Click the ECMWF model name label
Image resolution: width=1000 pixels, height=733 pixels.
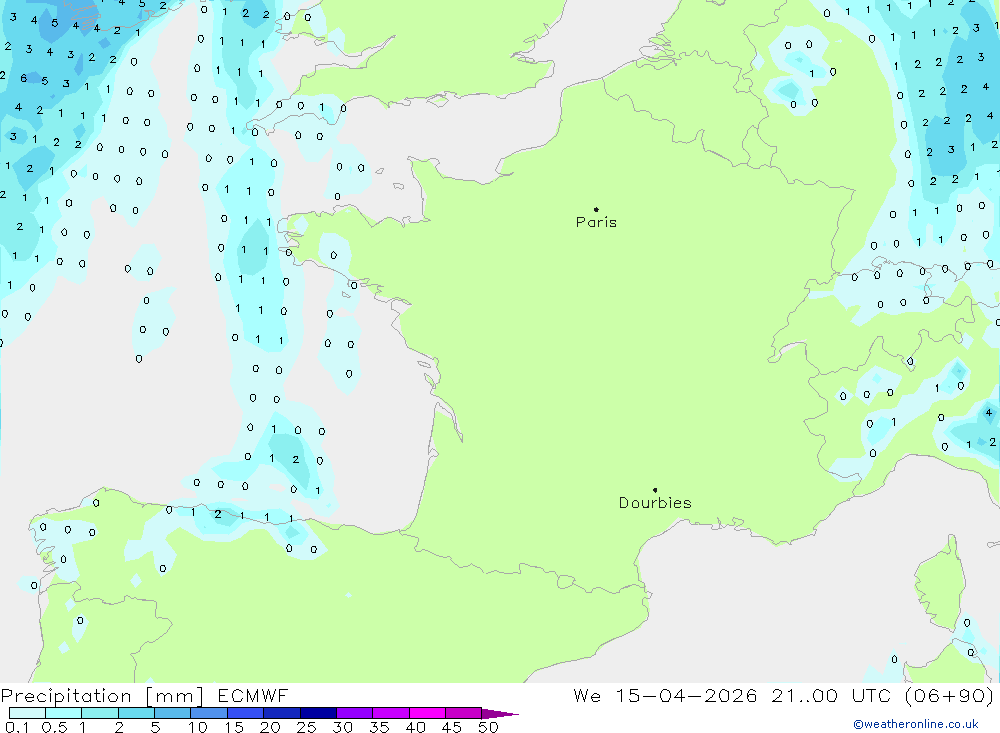click(x=253, y=695)
